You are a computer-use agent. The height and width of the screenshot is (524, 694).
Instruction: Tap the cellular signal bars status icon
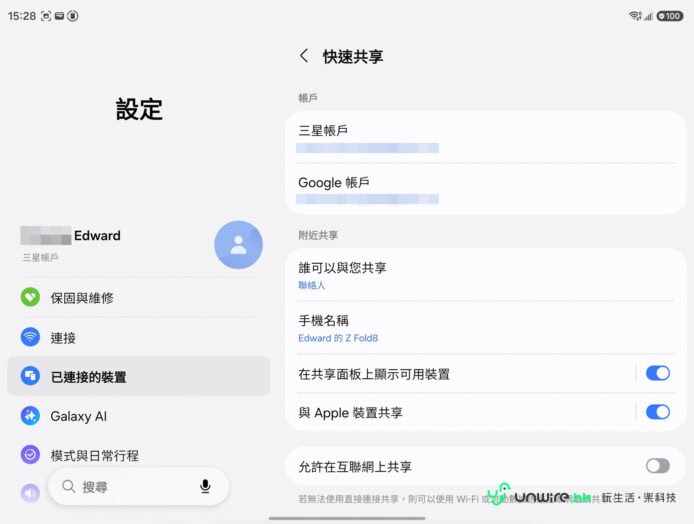point(648,16)
